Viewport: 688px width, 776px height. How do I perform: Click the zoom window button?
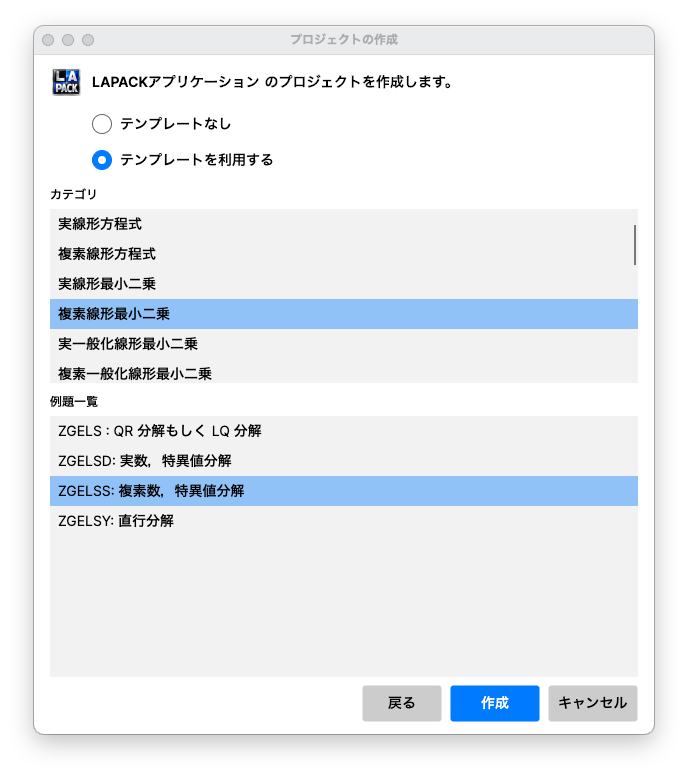pos(88,40)
